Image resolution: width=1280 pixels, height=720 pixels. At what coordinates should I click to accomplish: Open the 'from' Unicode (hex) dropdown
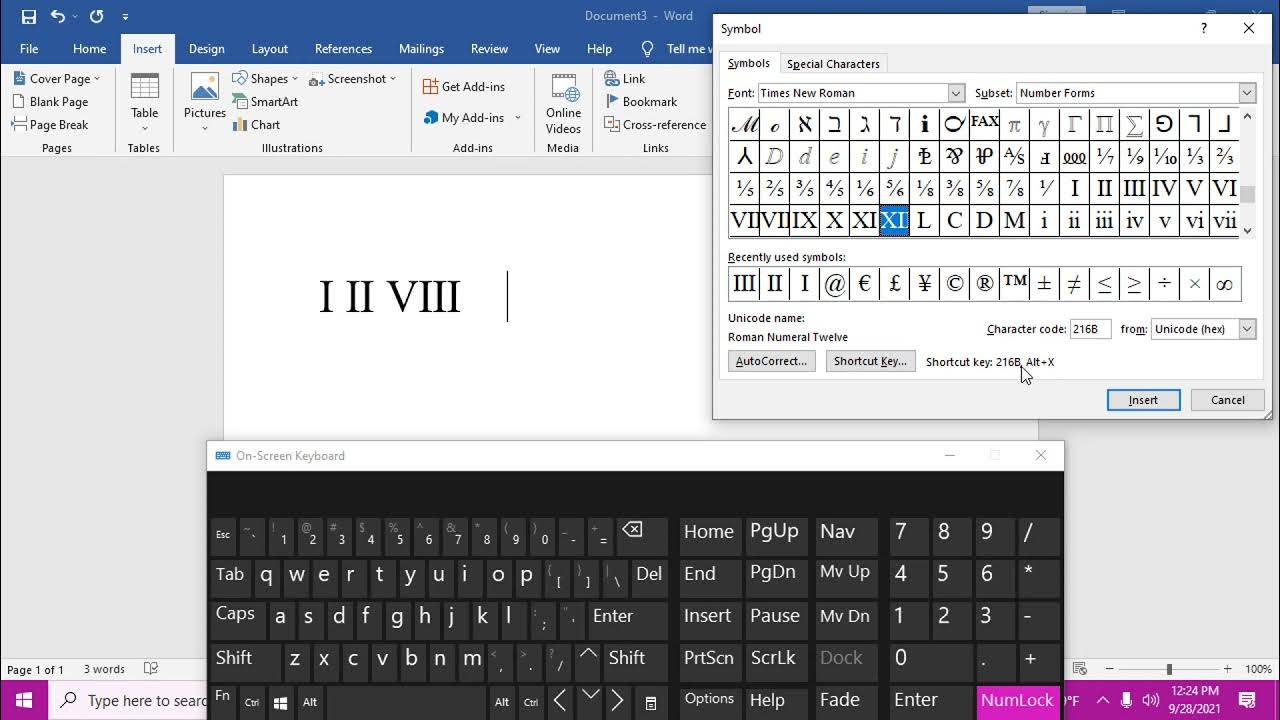1246,329
